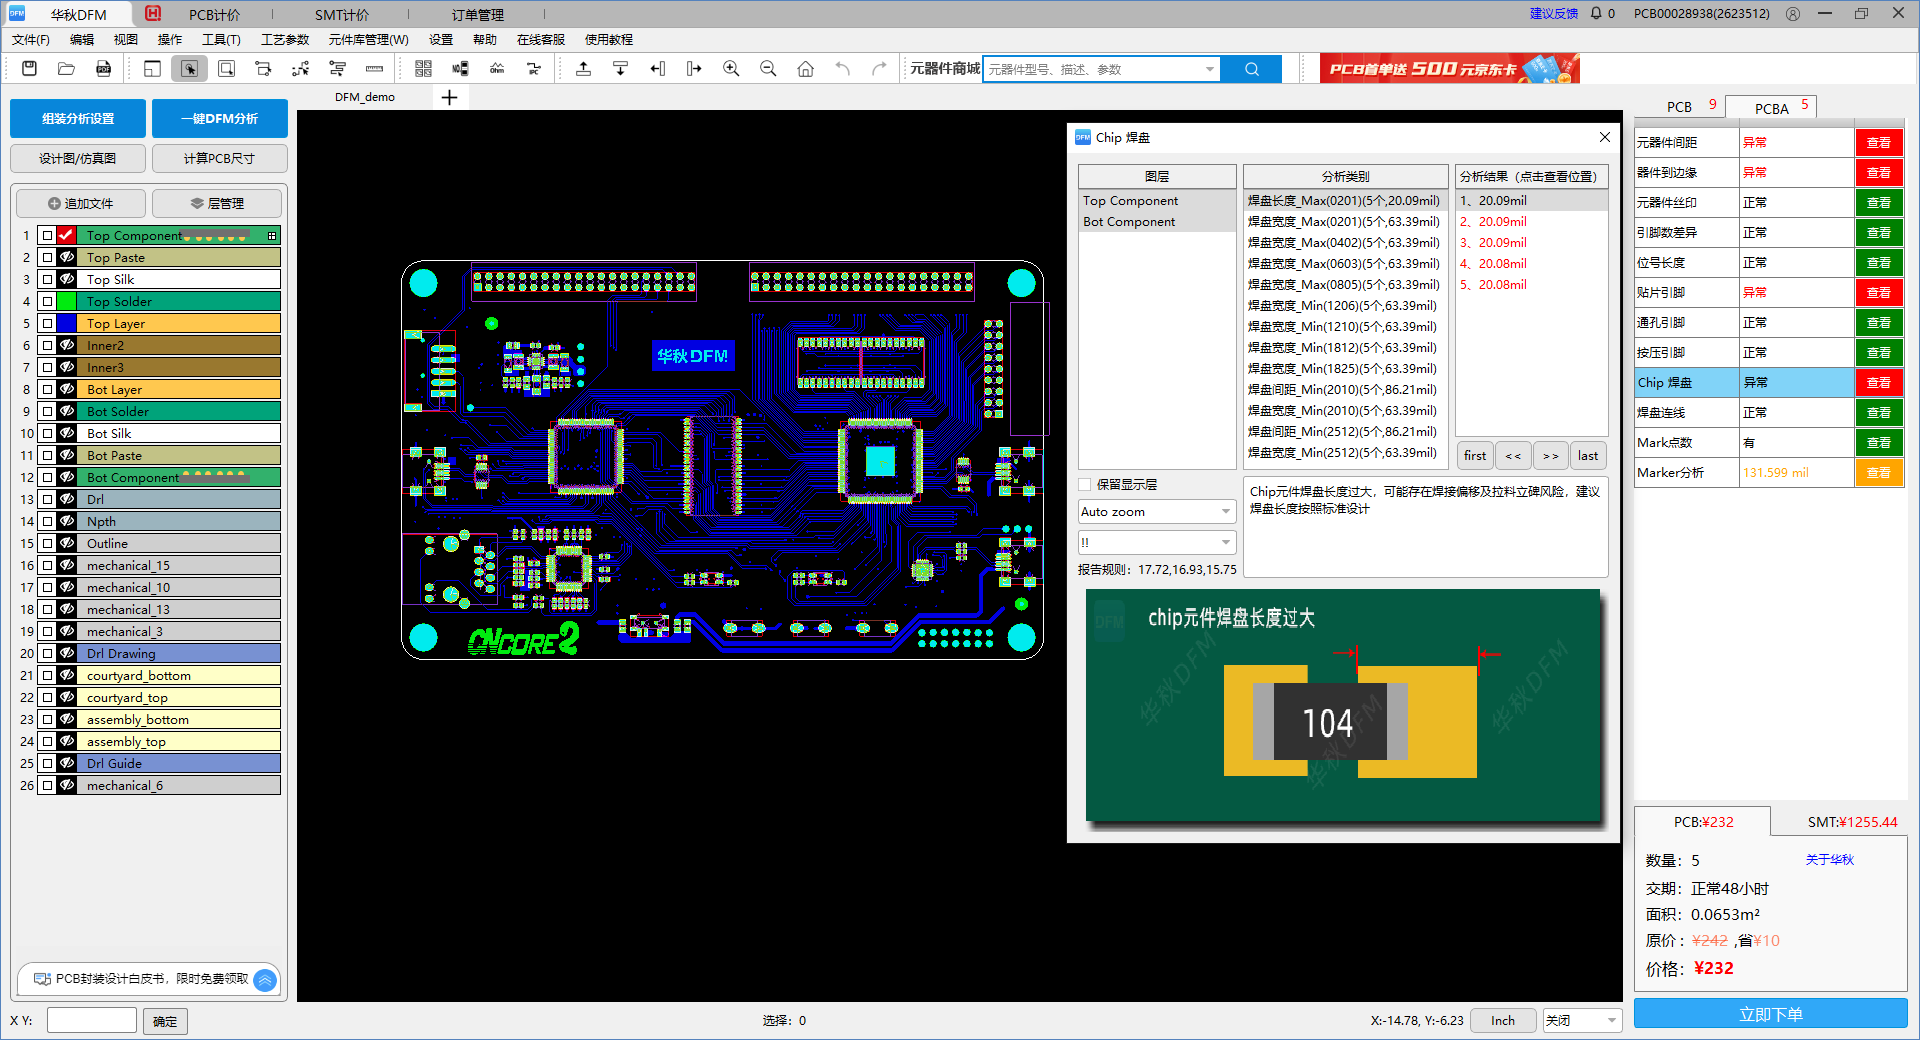
Task: Click the open folder icon
Action: point(66,69)
